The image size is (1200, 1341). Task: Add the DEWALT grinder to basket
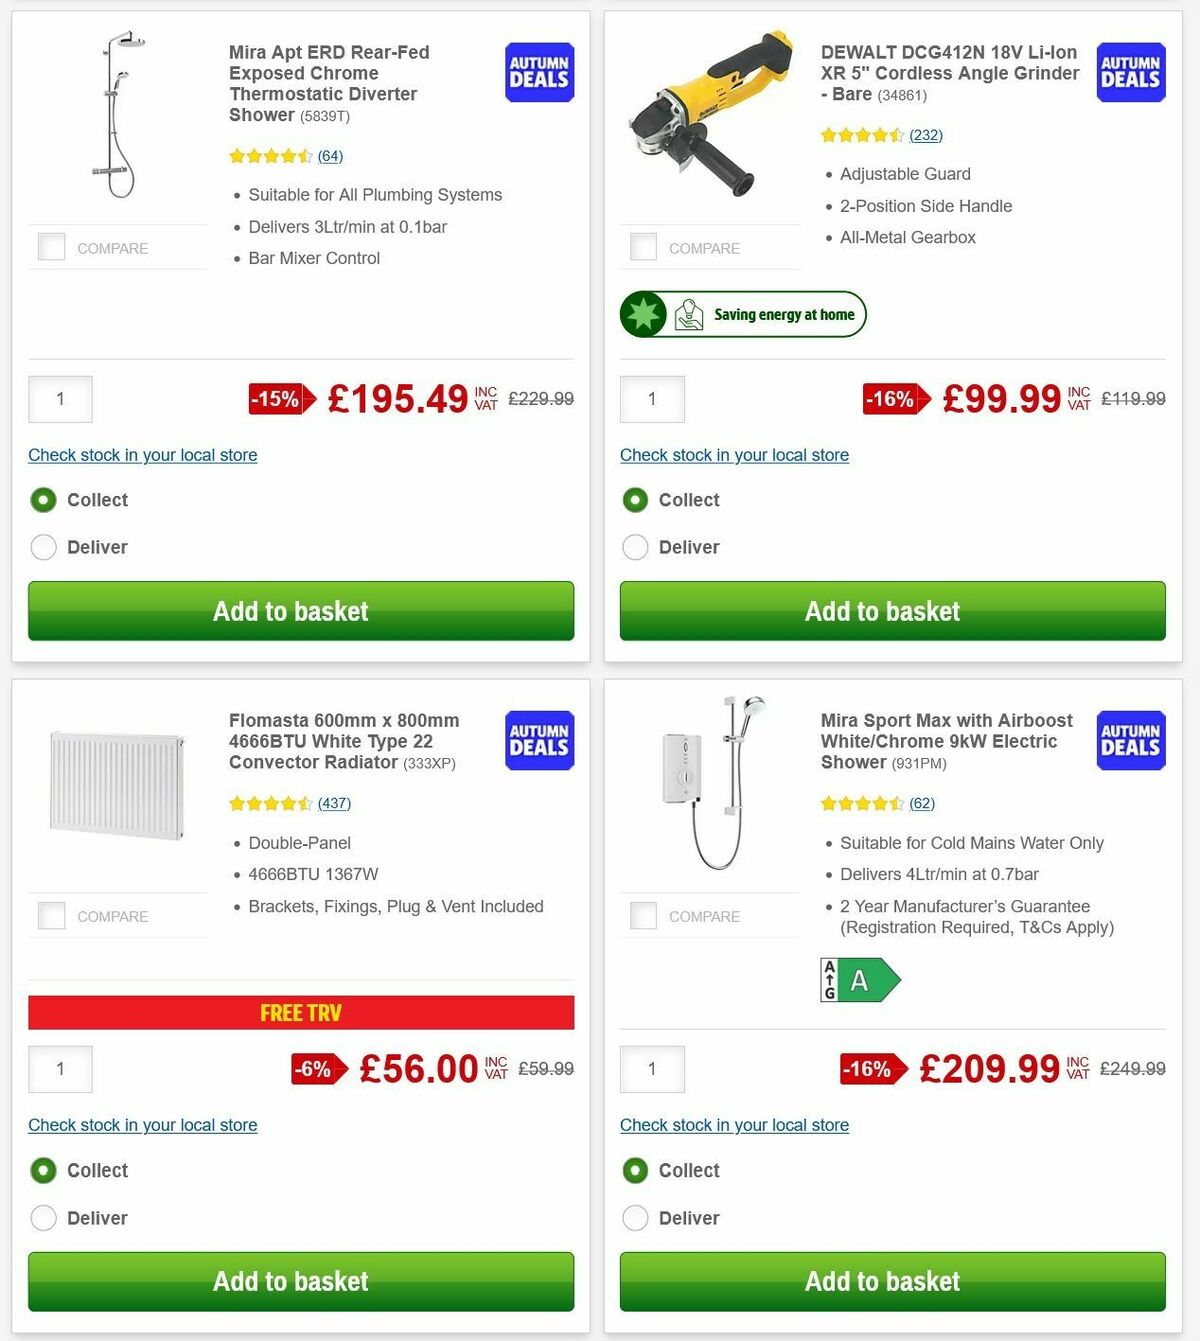(882, 611)
